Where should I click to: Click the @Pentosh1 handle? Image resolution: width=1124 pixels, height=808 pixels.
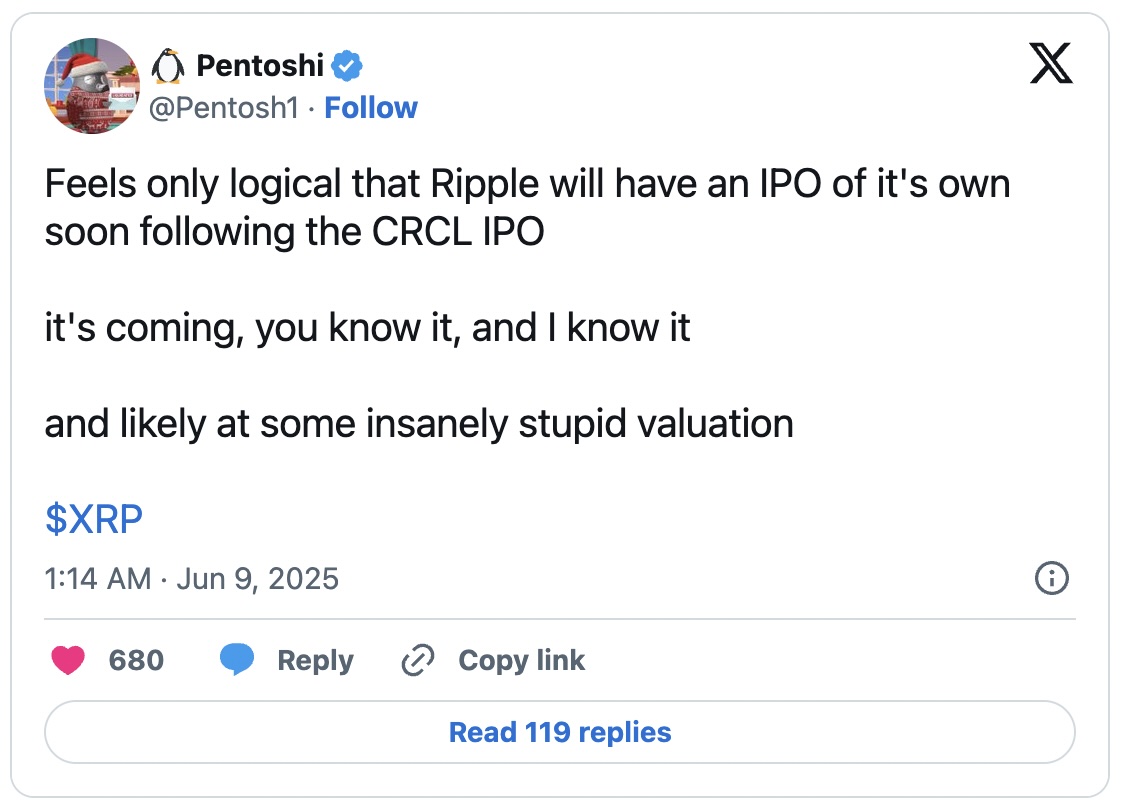[224, 108]
